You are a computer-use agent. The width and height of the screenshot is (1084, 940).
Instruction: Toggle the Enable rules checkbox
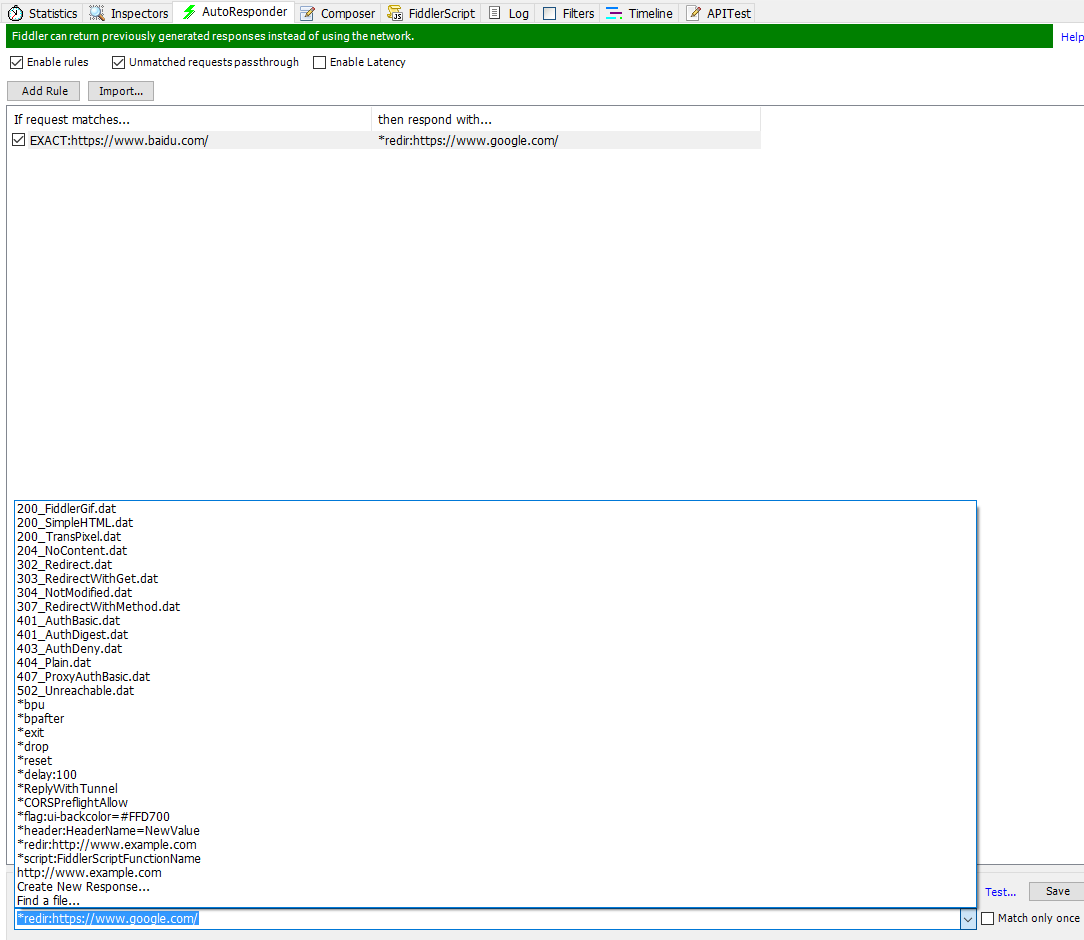click(x=17, y=62)
